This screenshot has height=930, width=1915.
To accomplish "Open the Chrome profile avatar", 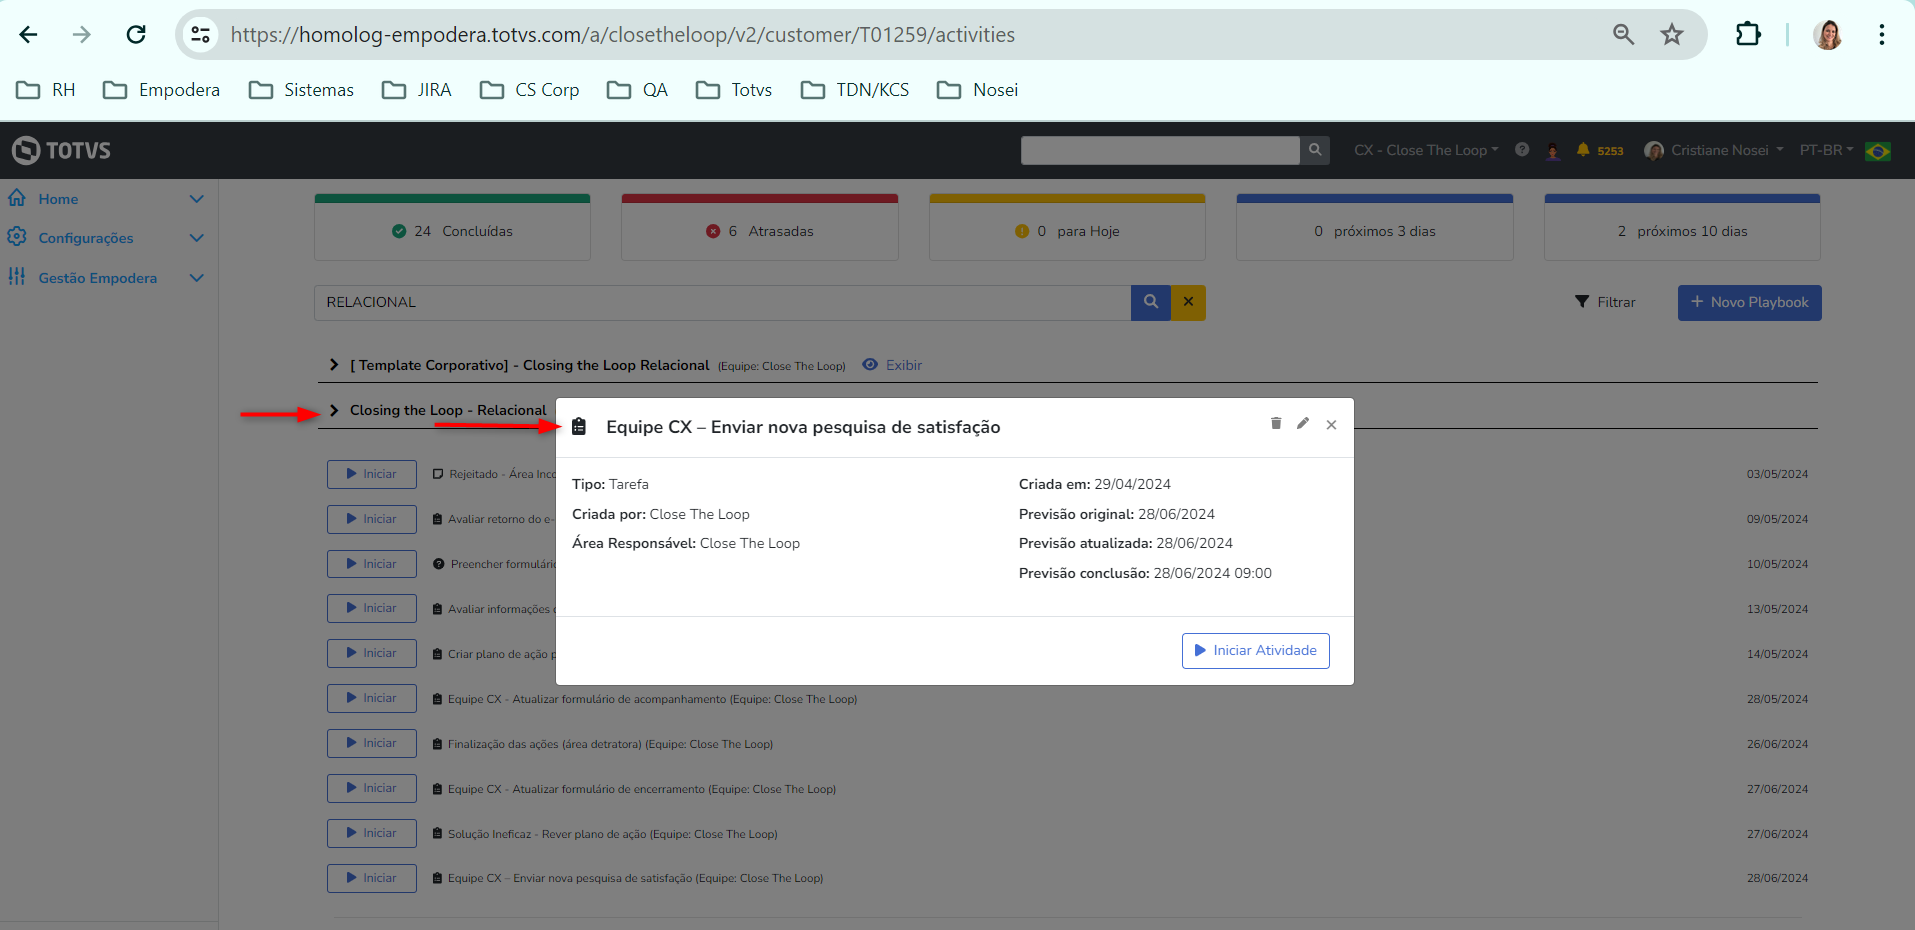I will tap(1828, 35).
